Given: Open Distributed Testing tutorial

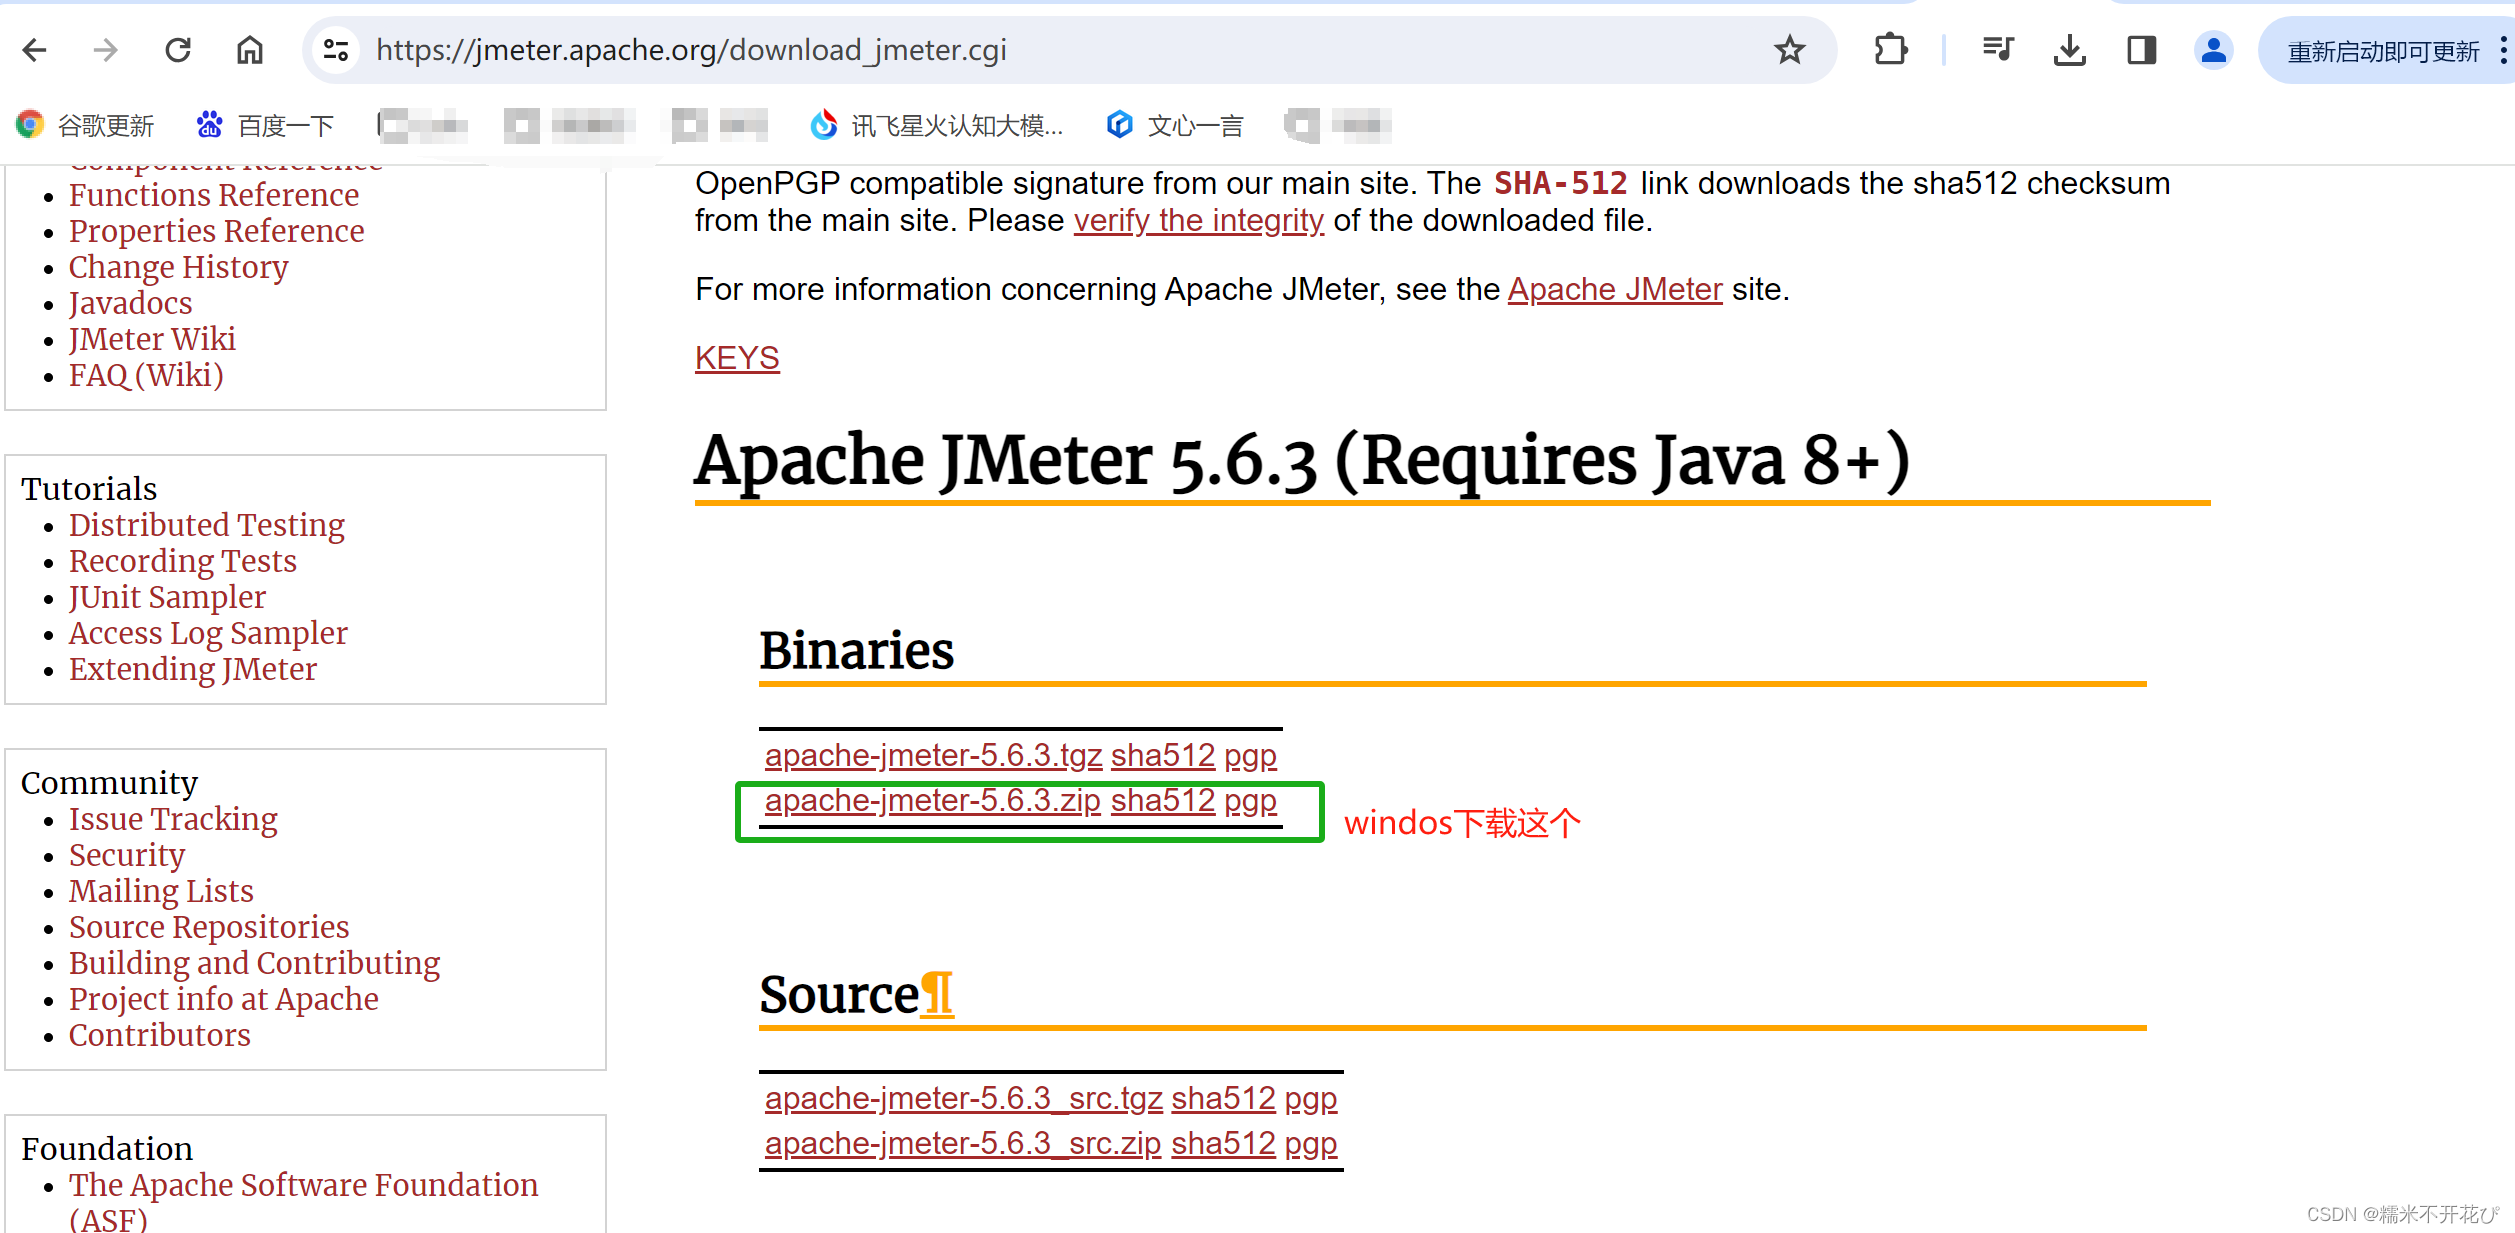Looking at the screenshot, I should pos(206,525).
